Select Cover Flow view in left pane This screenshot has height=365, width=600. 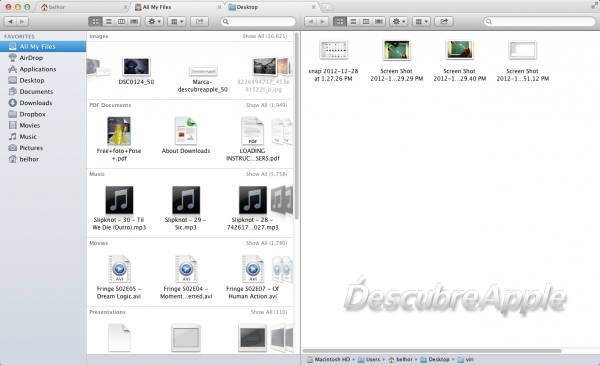pos(134,21)
